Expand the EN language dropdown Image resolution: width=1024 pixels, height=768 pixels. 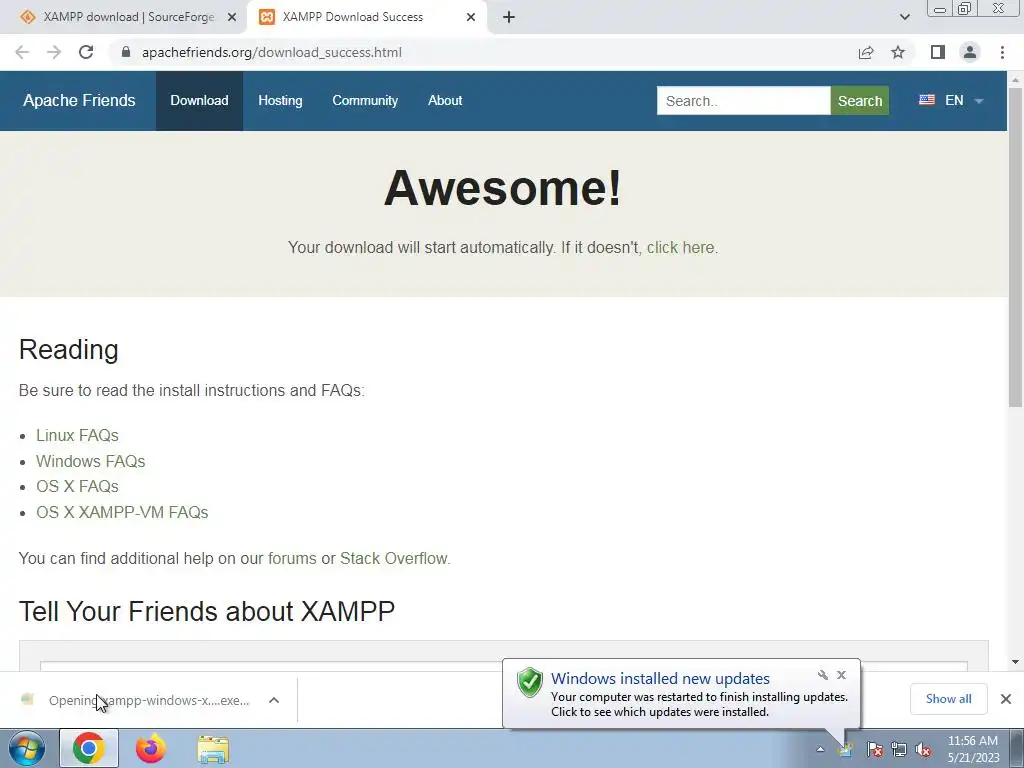tap(963, 101)
